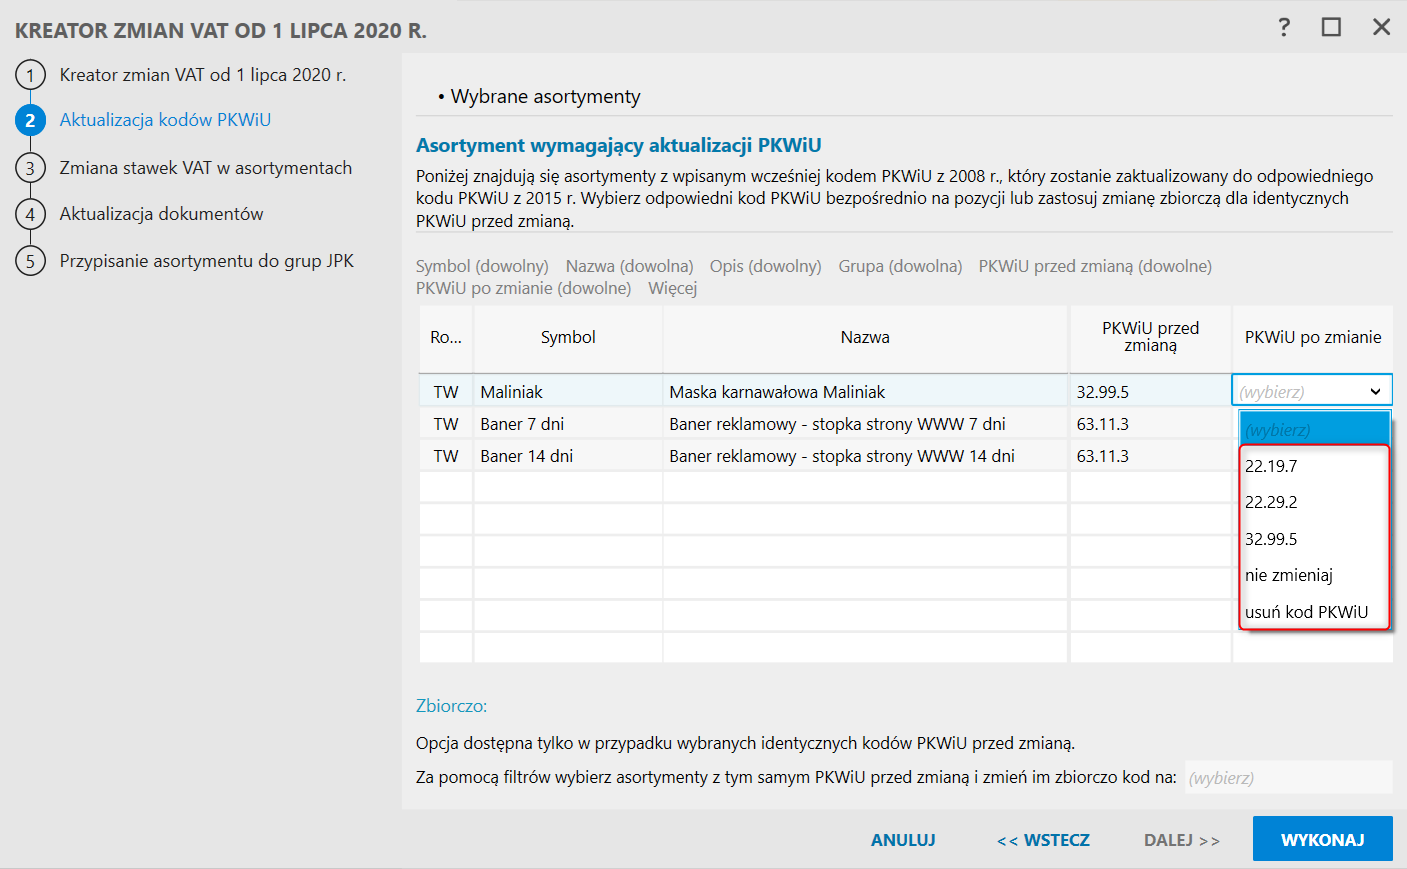Open PKWiU po zmianie dropdown for Maliniak

click(1375, 391)
